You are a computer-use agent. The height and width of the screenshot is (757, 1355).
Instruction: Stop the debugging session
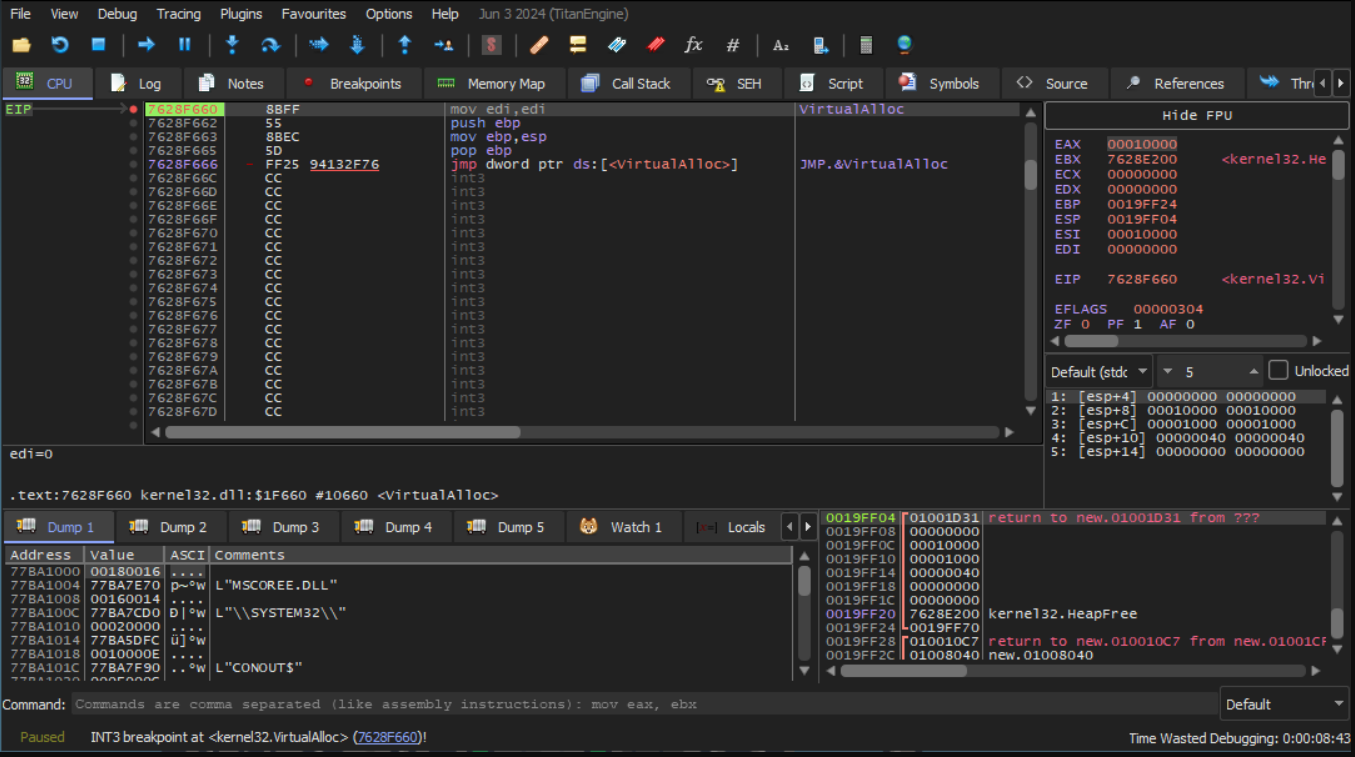tap(98, 45)
